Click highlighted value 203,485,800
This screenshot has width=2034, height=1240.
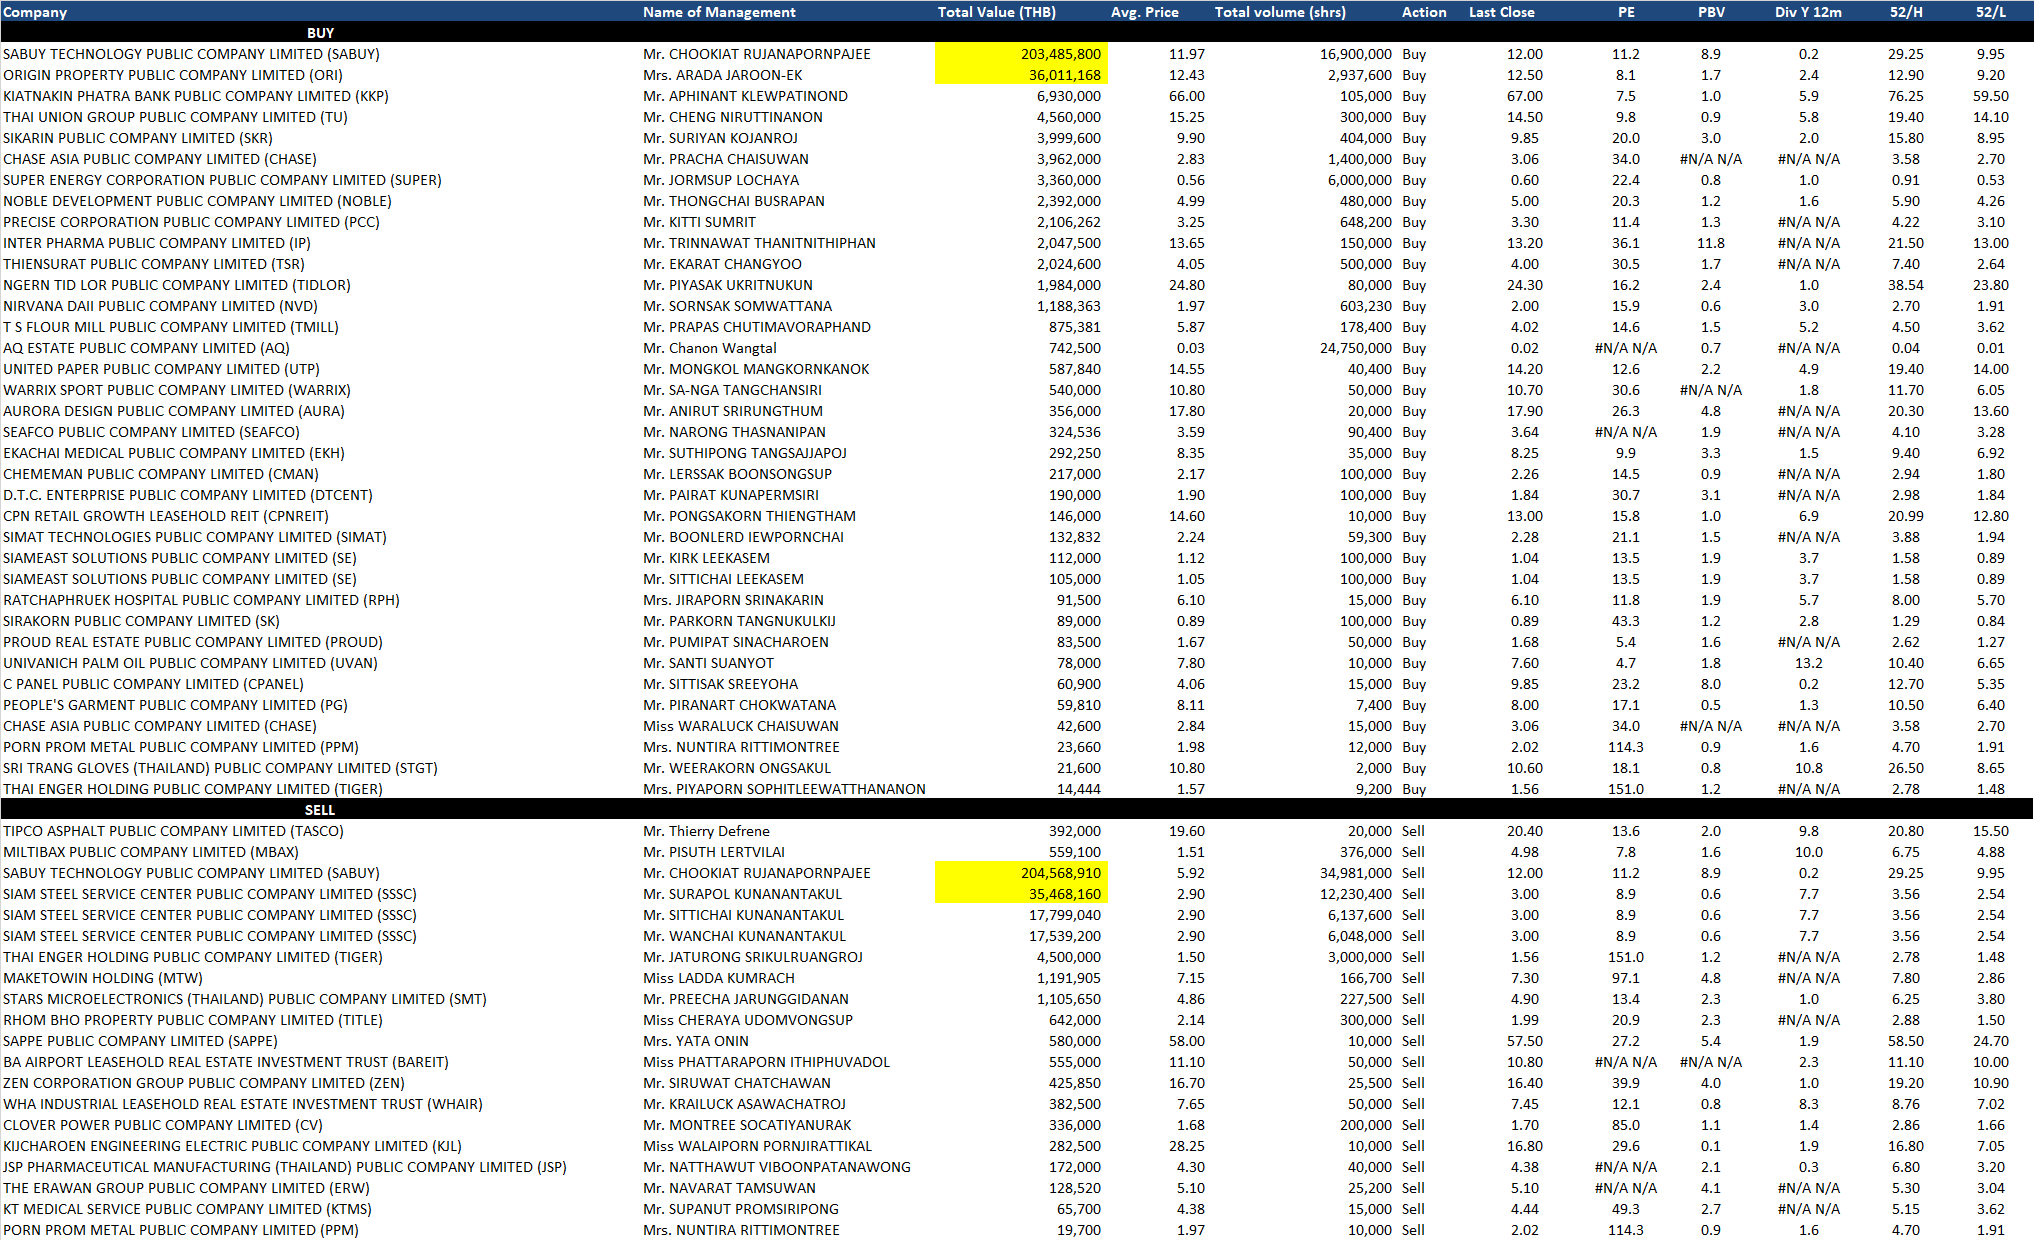click(x=1060, y=54)
